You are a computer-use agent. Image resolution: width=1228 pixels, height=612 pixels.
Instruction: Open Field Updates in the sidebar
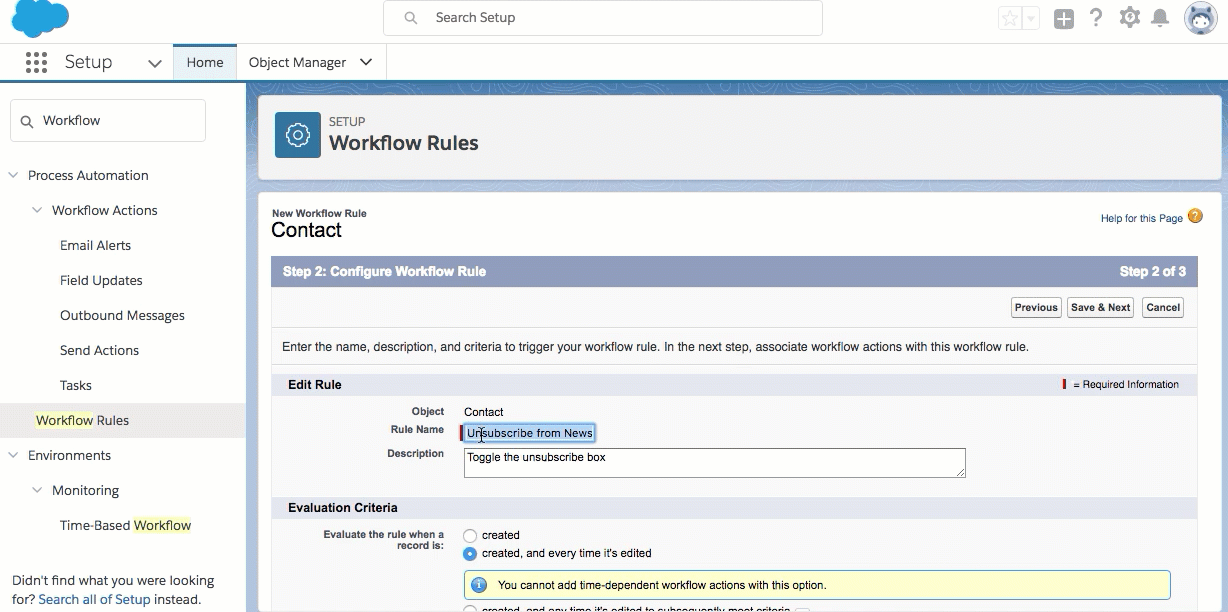click(101, 280)
